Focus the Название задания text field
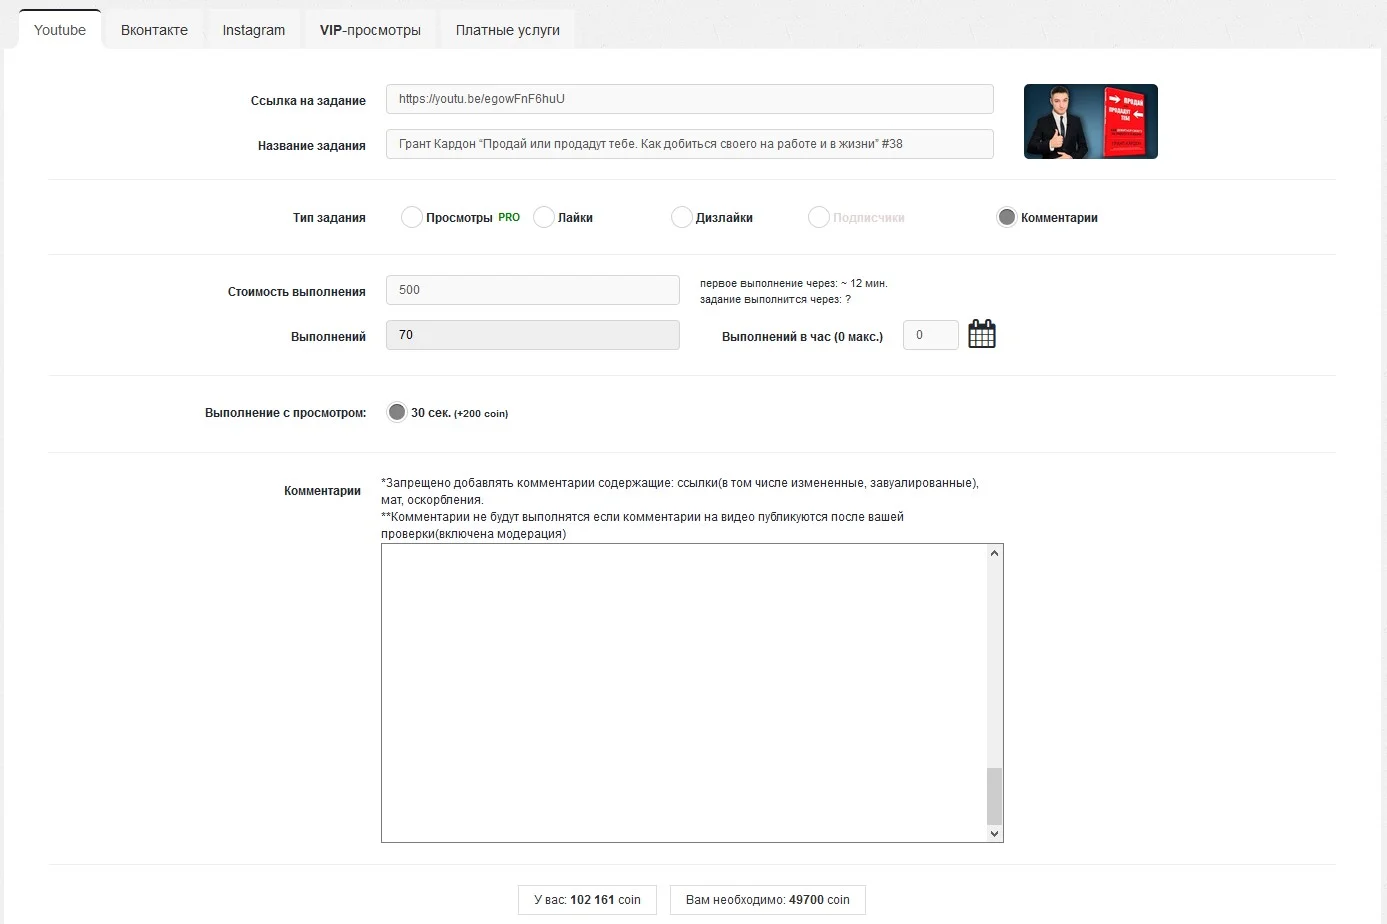This screenshot has width=1387, height=924. [690, 144]
